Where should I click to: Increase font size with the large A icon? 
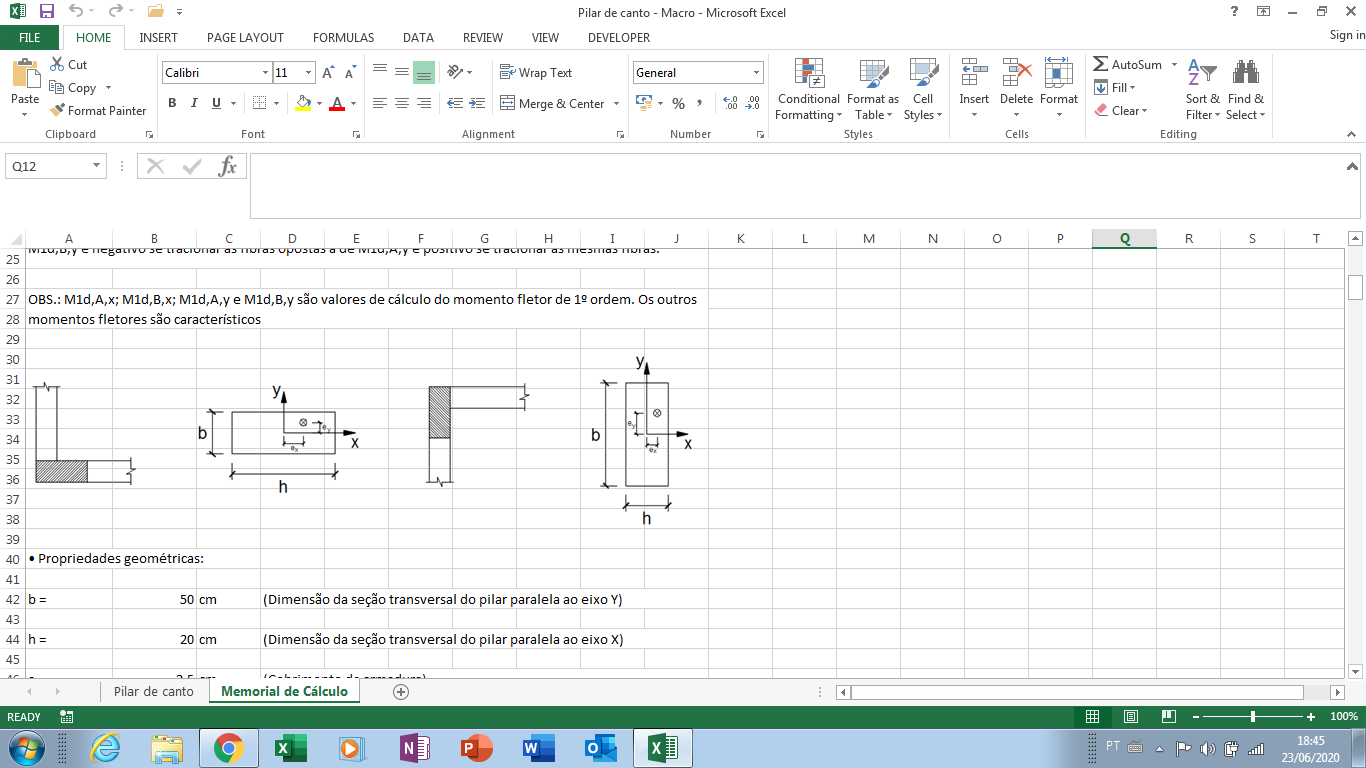tap(328, 73)
